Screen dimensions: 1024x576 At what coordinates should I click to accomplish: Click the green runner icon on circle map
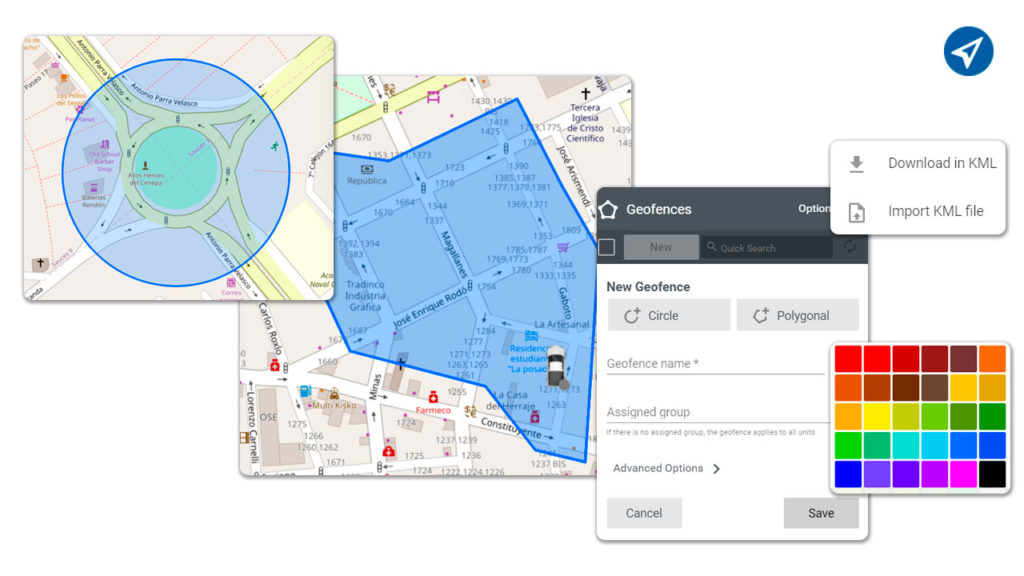pos(275,146)
